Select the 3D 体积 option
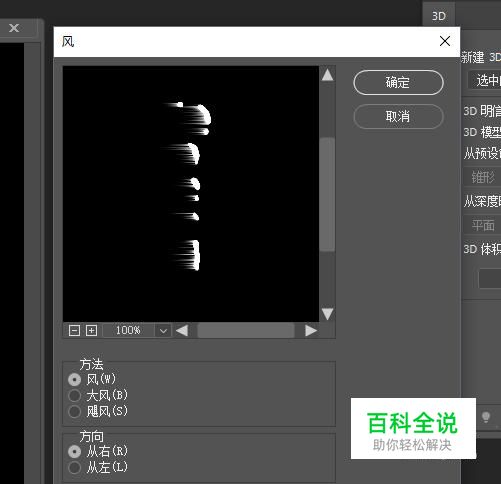The width and height of the screenshot is (501, 484). [482, 249]
